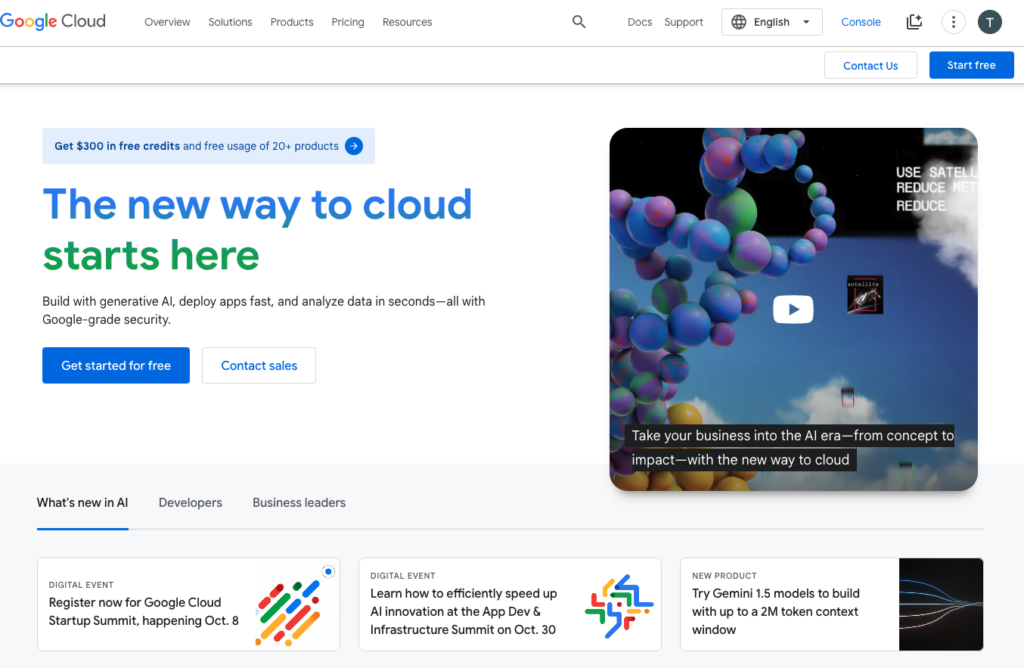Open the App Dev & Infrastructure Summit card

(x=509, y=605)
